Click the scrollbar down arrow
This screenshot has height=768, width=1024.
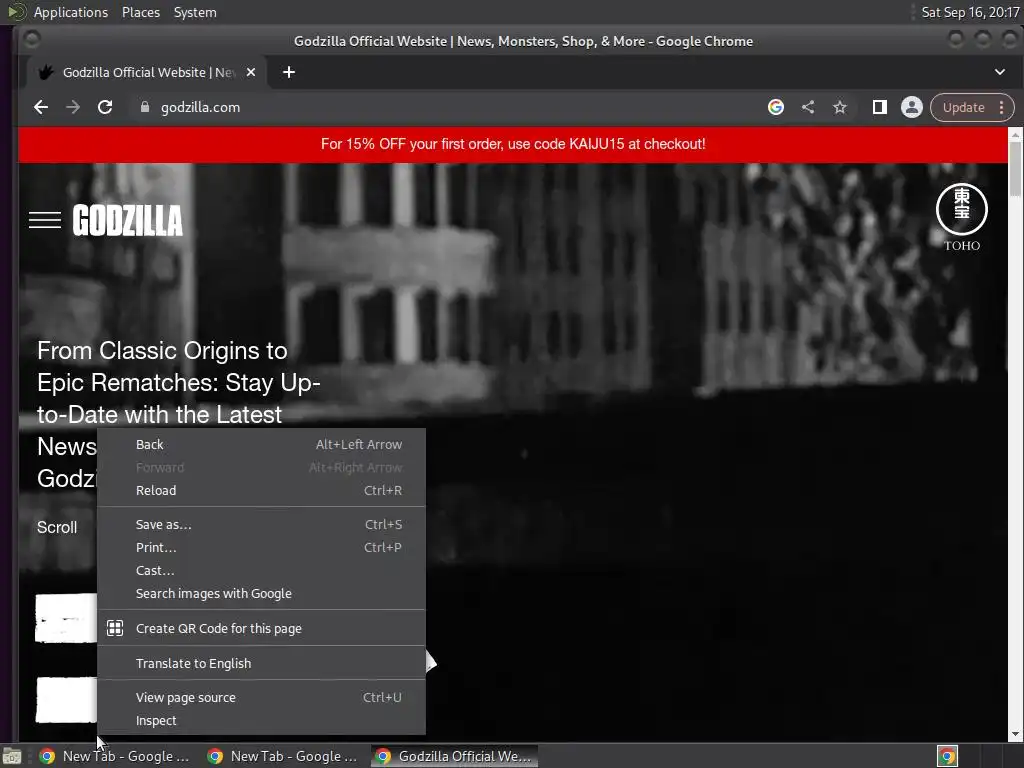pyautogui.click(x=1015, y=735)
